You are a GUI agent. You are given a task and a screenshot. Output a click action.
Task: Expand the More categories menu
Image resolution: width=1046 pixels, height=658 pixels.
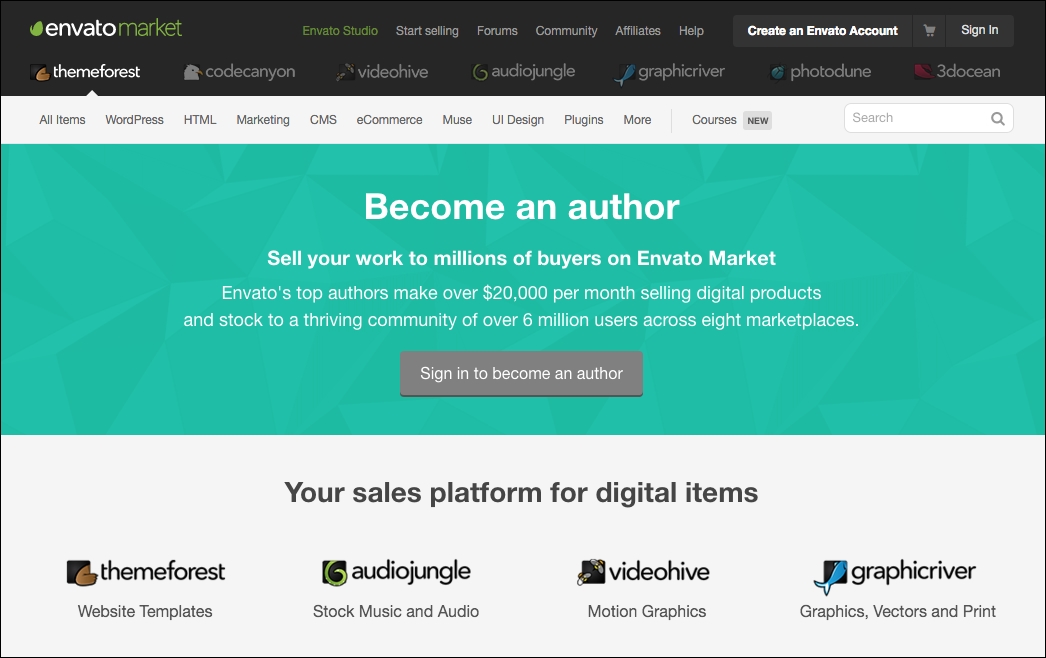tap(637, 120)
